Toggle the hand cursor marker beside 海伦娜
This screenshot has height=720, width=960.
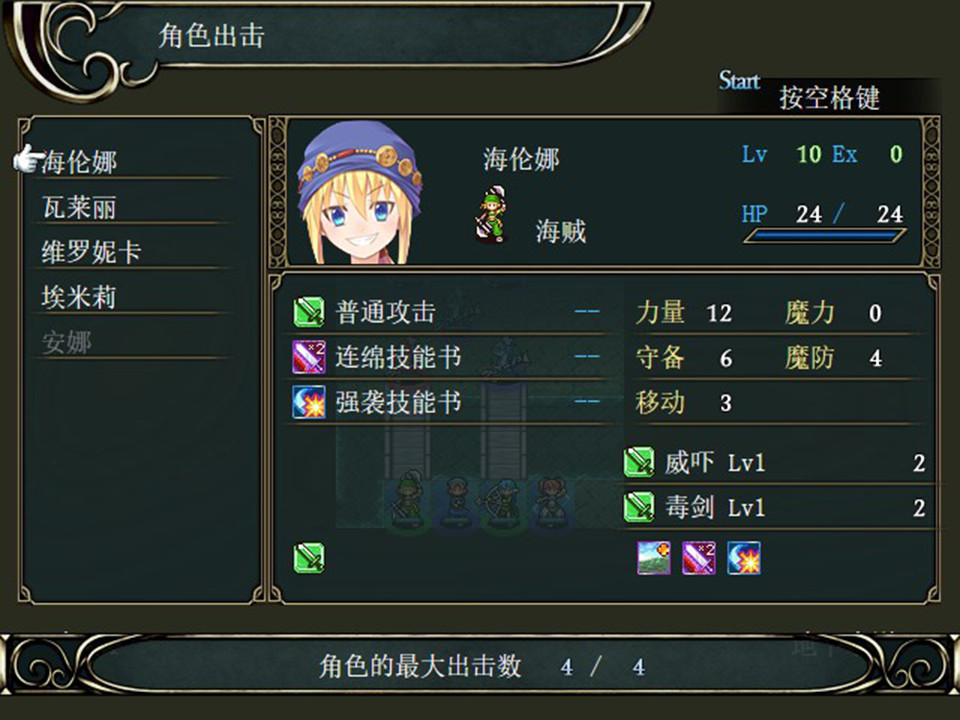27,157
